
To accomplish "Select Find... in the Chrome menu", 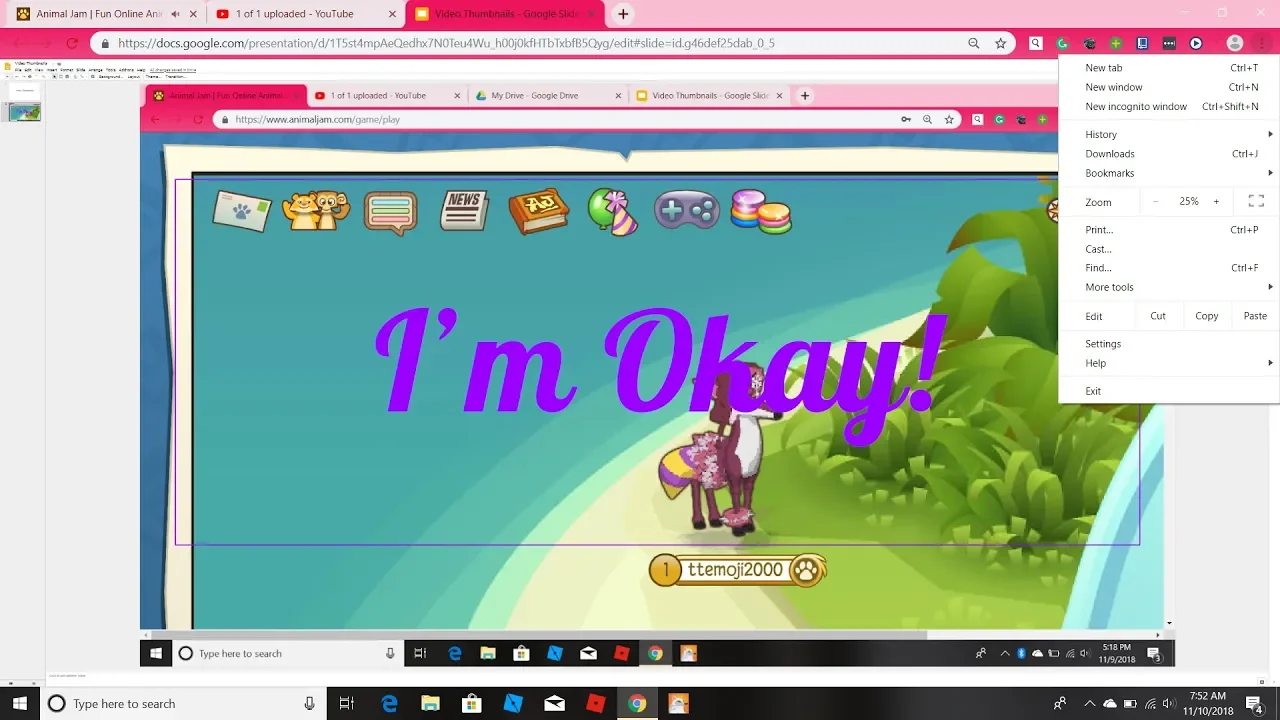I will pyautogui.click(x=1169, y=268).
